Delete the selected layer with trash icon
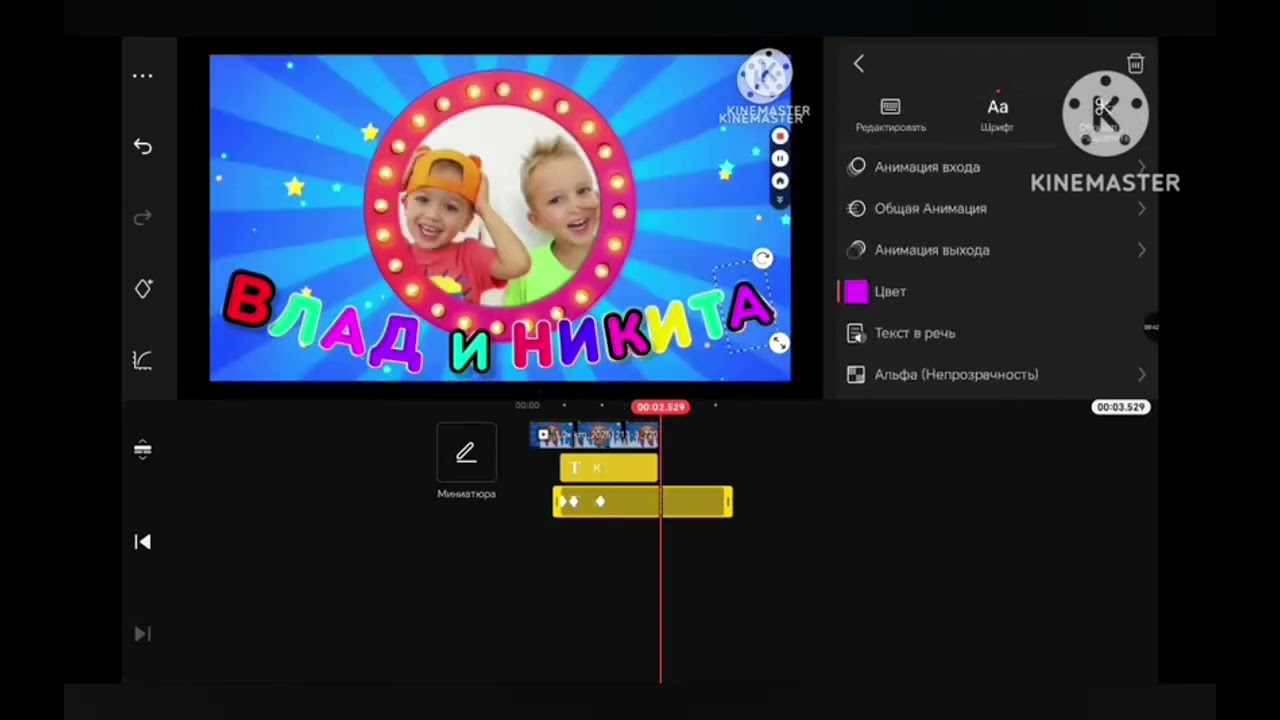 click(x=1135, y=63)
